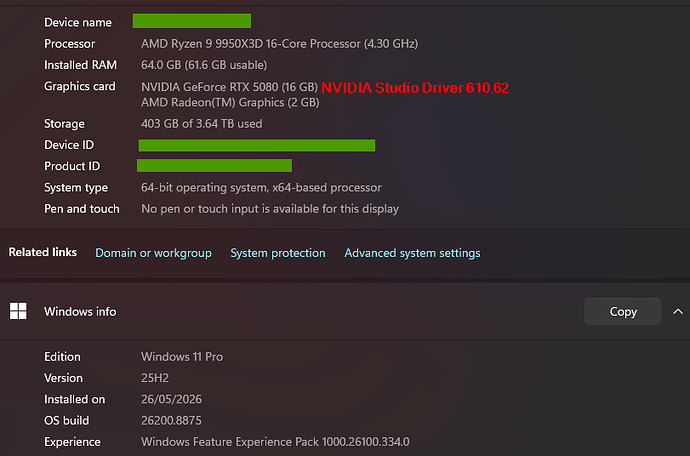
Task: Click the NVIDIA GeForce RTX 5080 entry
Action: pyautogui.click(x=229, y=87)
